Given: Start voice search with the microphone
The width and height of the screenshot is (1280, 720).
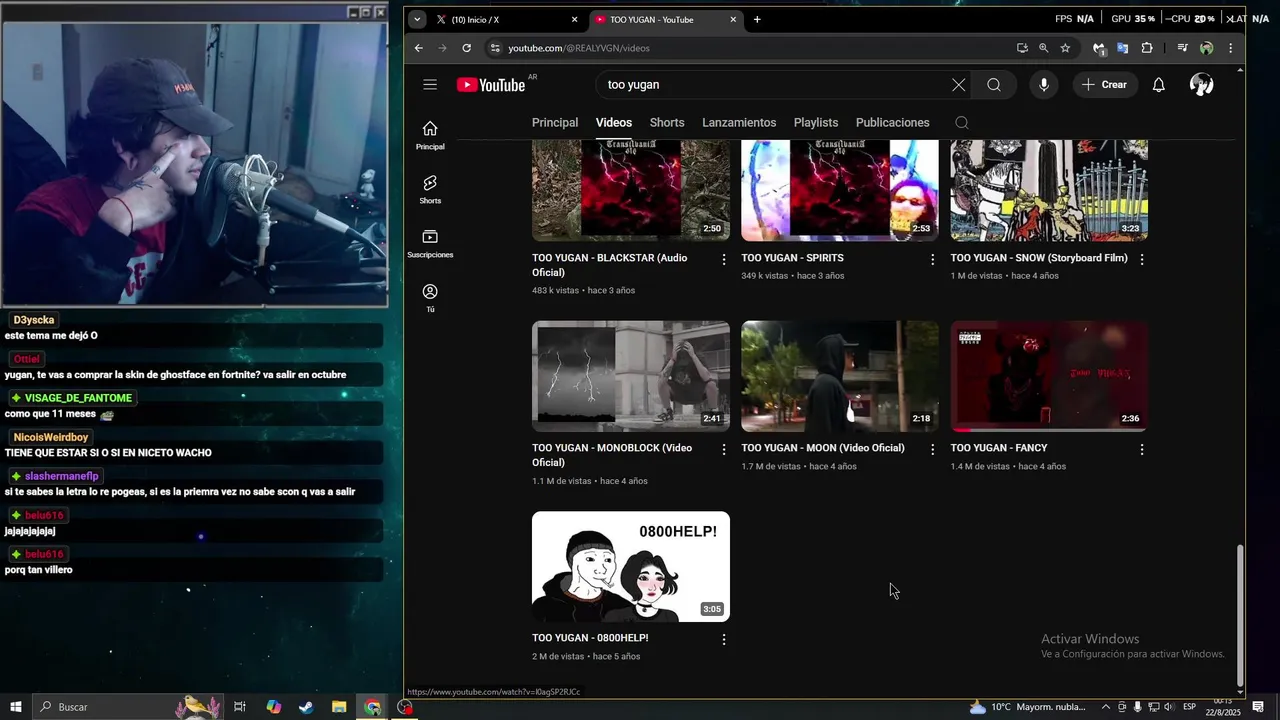Looking at the screenshot, I should coord(1044,85).
